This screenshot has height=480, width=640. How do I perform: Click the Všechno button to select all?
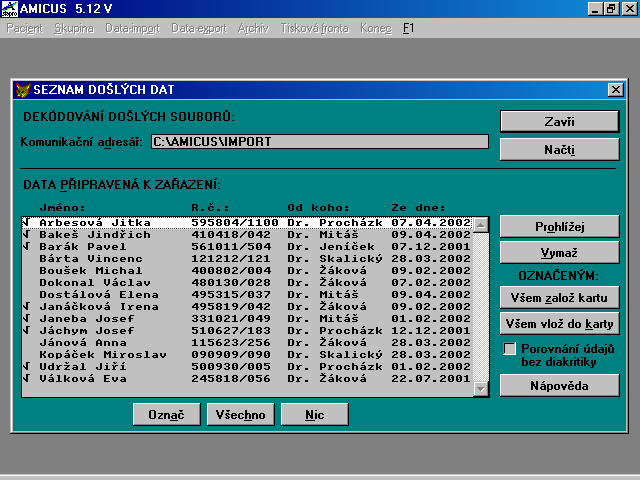pos(240,414)
